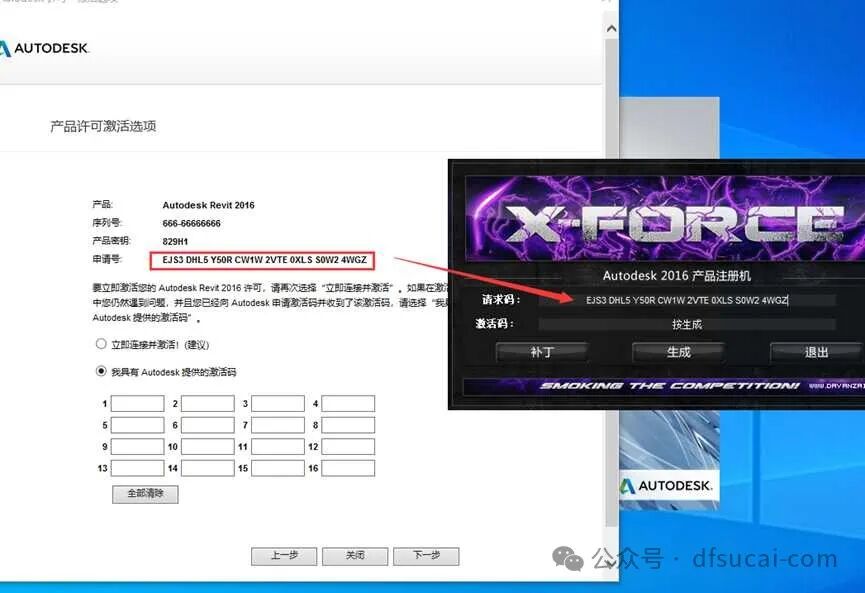The width and height of the screenshot is (865, 593).
Task: Click the request code EJS3 DHL5 text
Action: pyautogui.click(x=264, y=260)
